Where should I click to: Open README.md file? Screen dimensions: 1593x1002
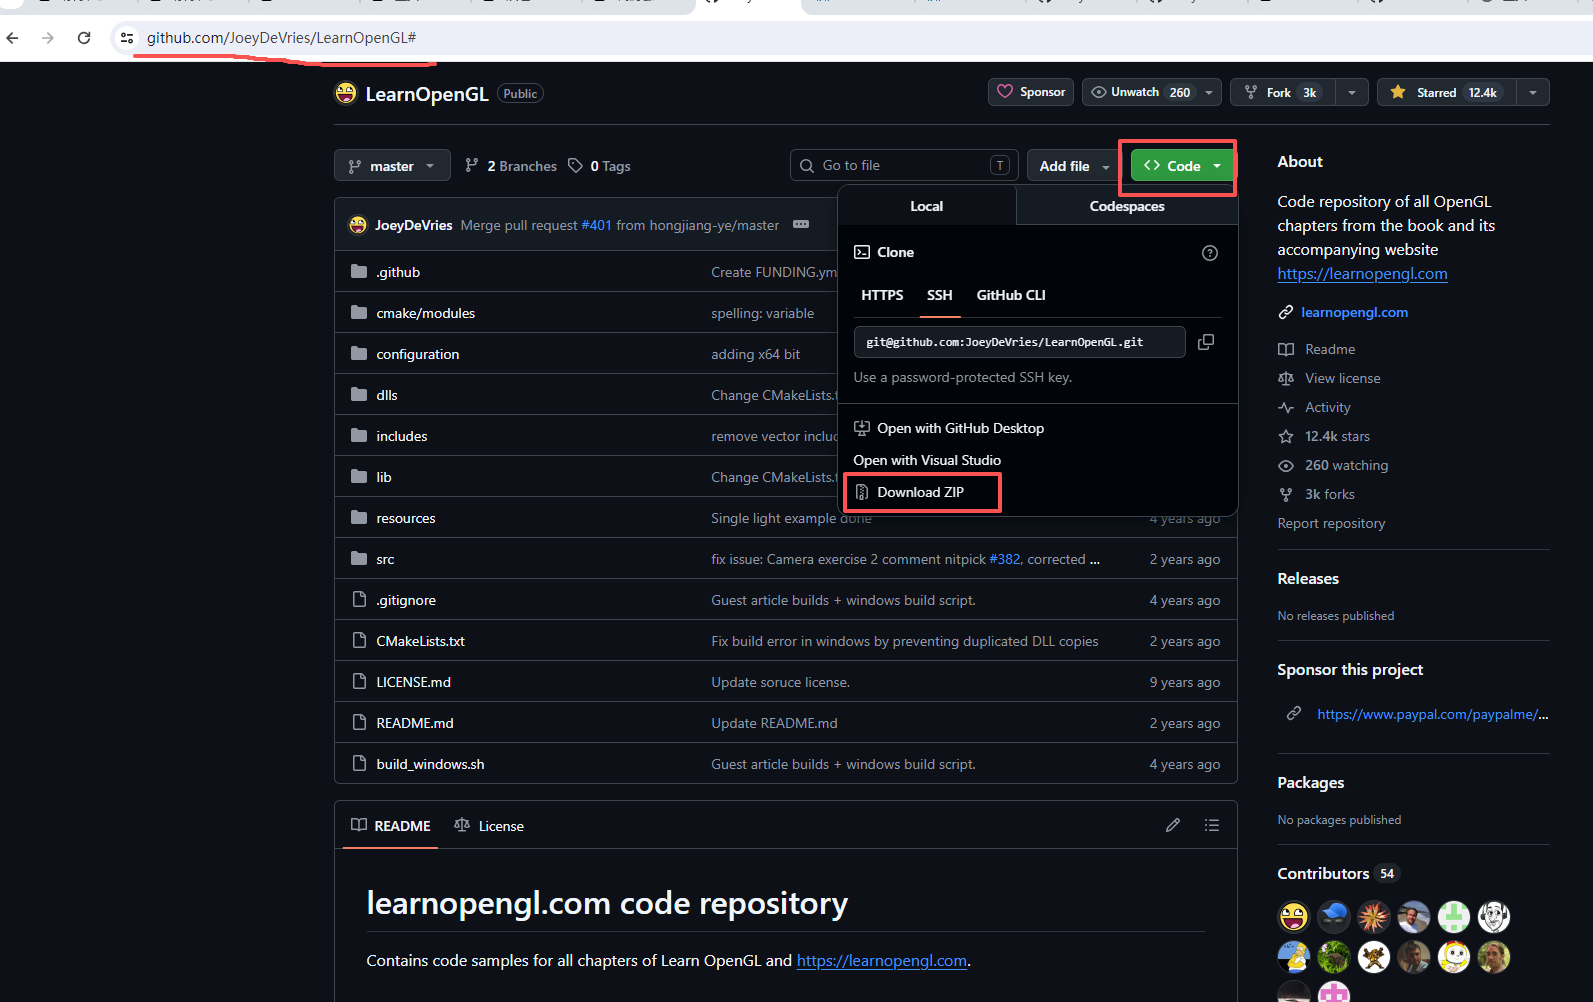[x=414, y=723]
